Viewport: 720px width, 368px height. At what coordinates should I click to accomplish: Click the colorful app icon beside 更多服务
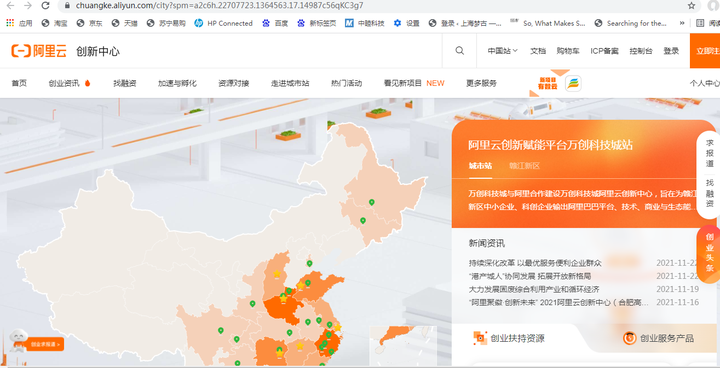coord(573,84)
